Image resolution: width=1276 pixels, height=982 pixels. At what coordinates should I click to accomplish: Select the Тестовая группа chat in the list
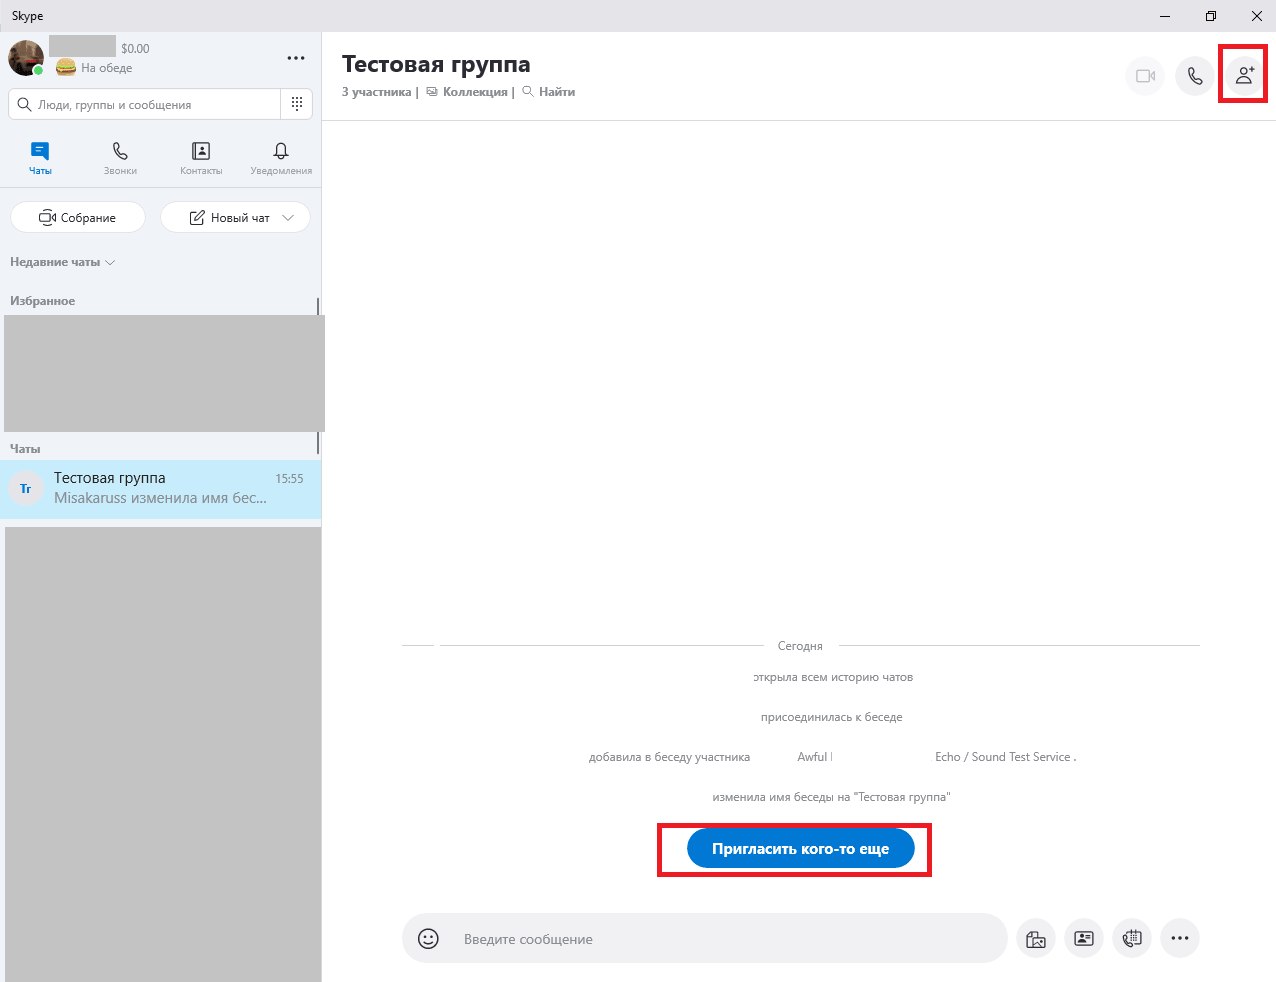[x=160, y=489]
